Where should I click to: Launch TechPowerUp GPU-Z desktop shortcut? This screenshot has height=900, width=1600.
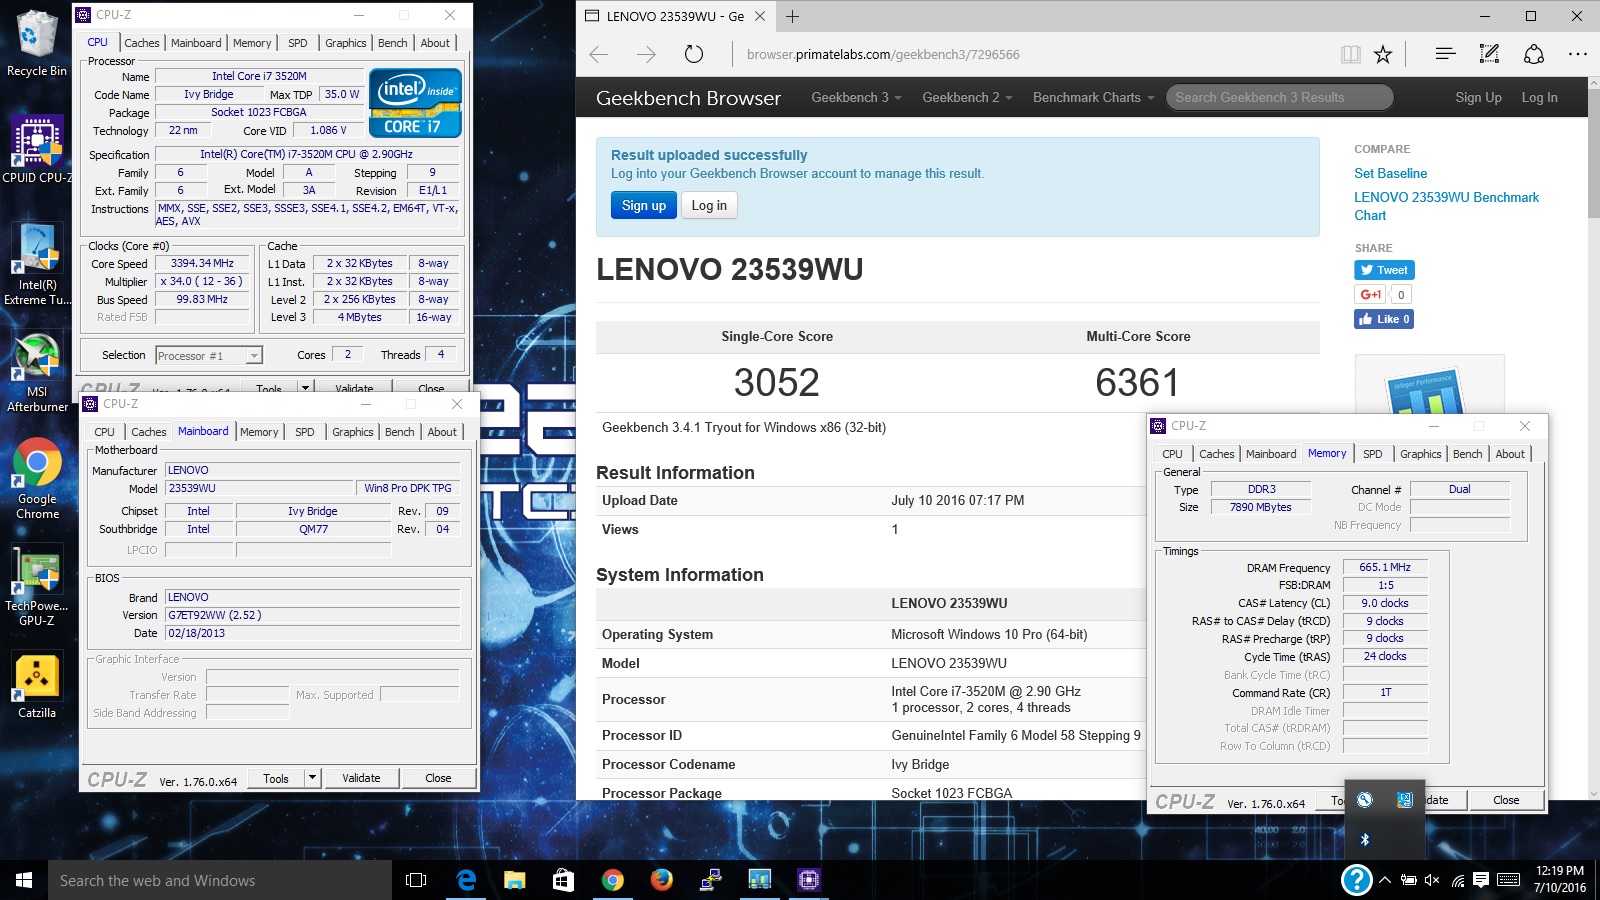click(x=37, y=586)
